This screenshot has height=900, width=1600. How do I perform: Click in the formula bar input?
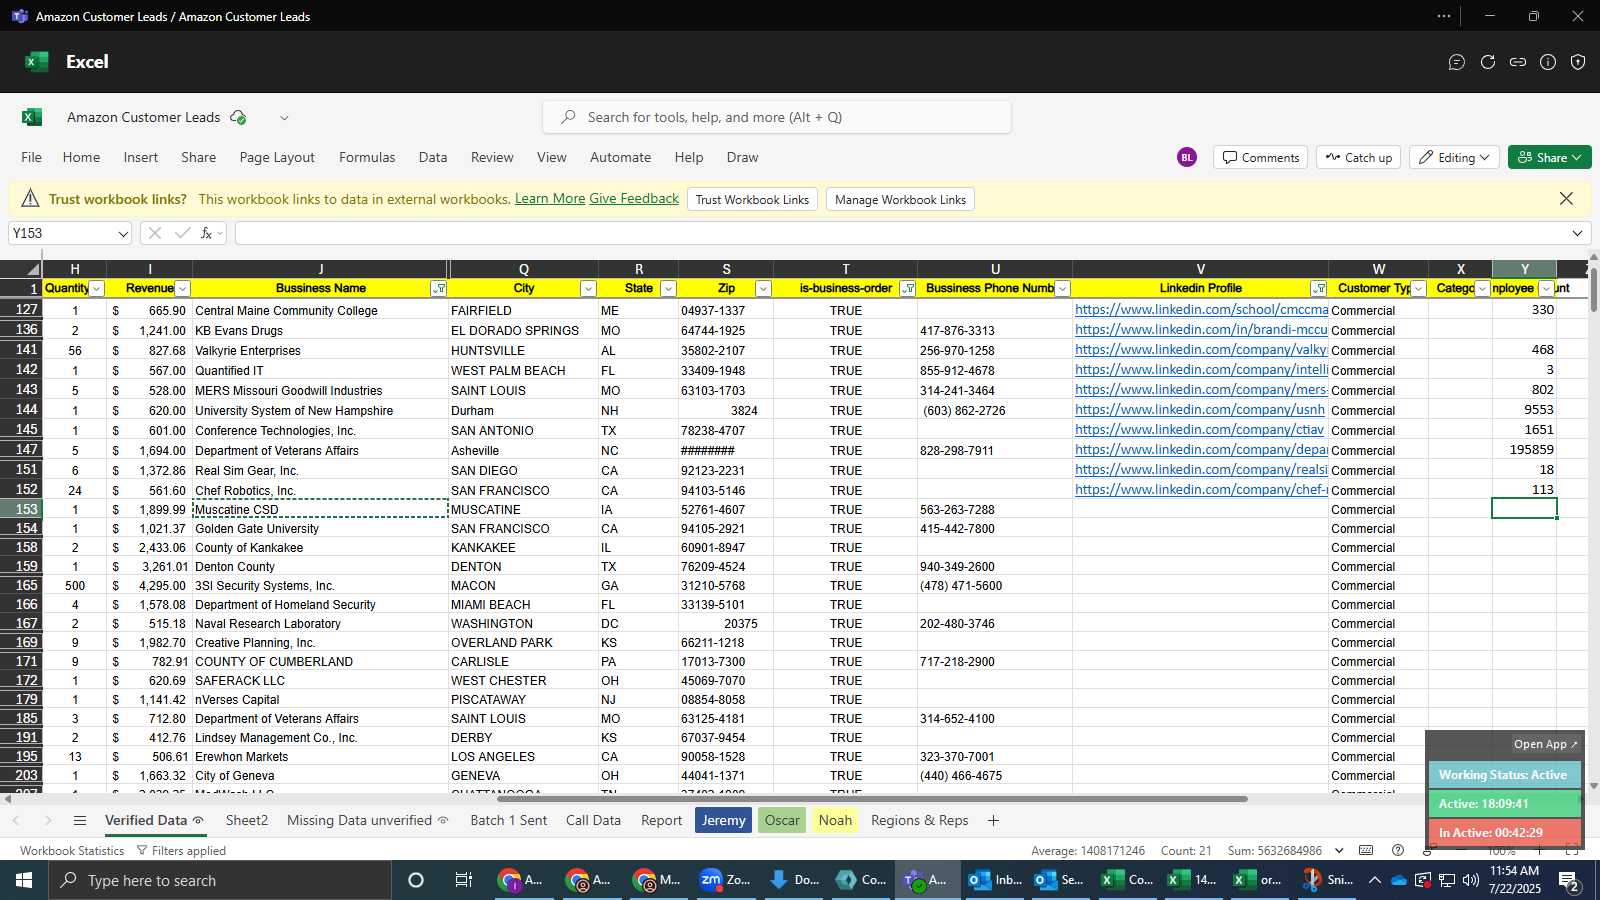click(x=900, y=233)
